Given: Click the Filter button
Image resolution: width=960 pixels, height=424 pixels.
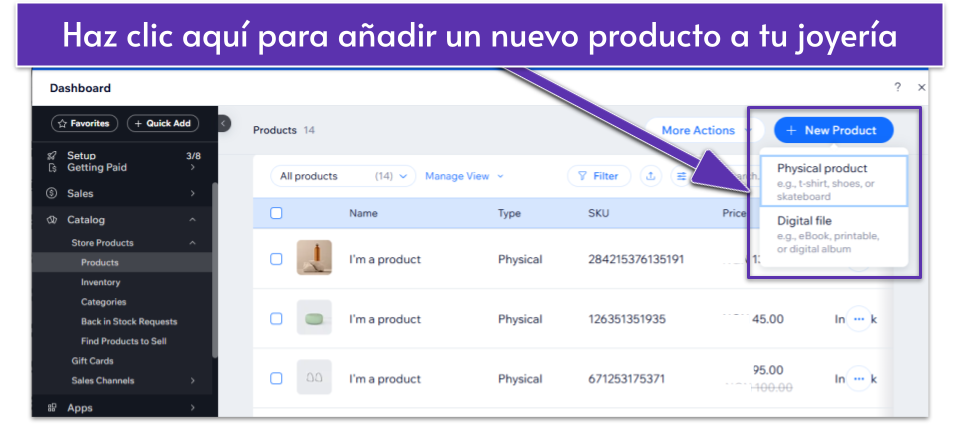Looking at the screenshot, I should (x=599, y=176).
